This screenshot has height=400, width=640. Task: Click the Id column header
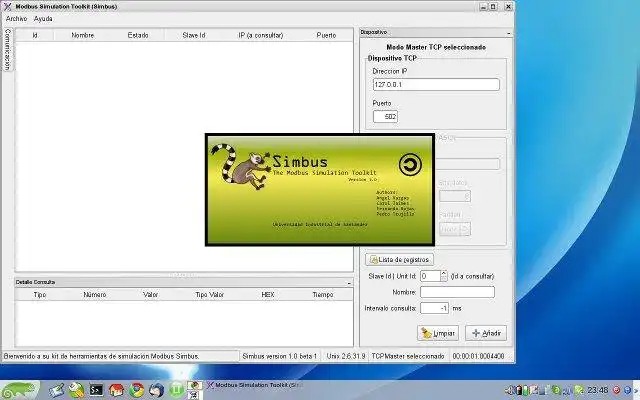[35, 35]
